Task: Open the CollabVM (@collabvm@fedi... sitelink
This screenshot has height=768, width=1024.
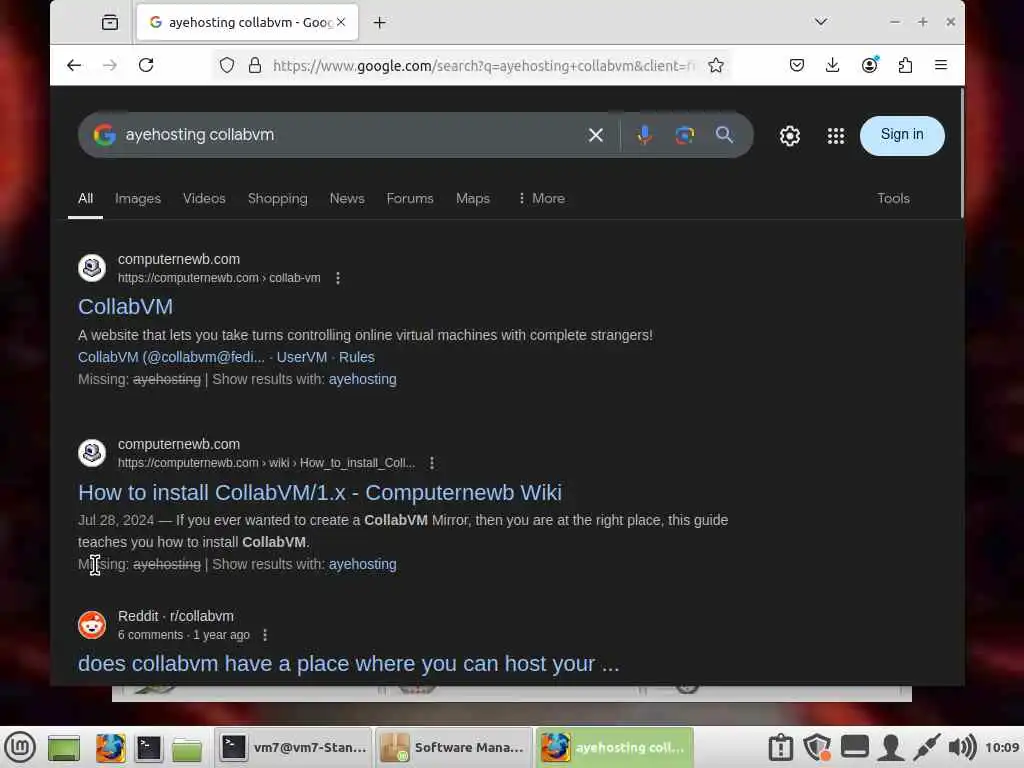Action: [171, 357]
